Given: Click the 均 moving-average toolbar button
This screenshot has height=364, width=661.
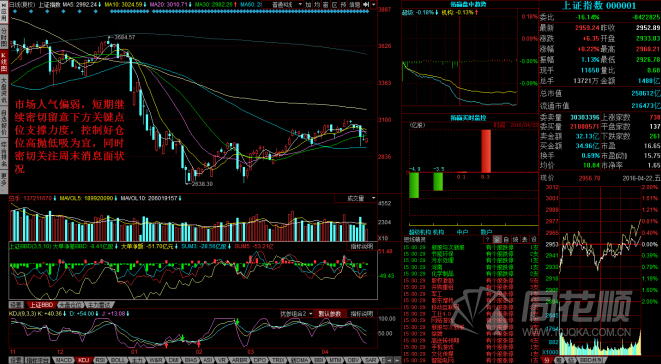Looking at the screenshot, I should point(317,4).
